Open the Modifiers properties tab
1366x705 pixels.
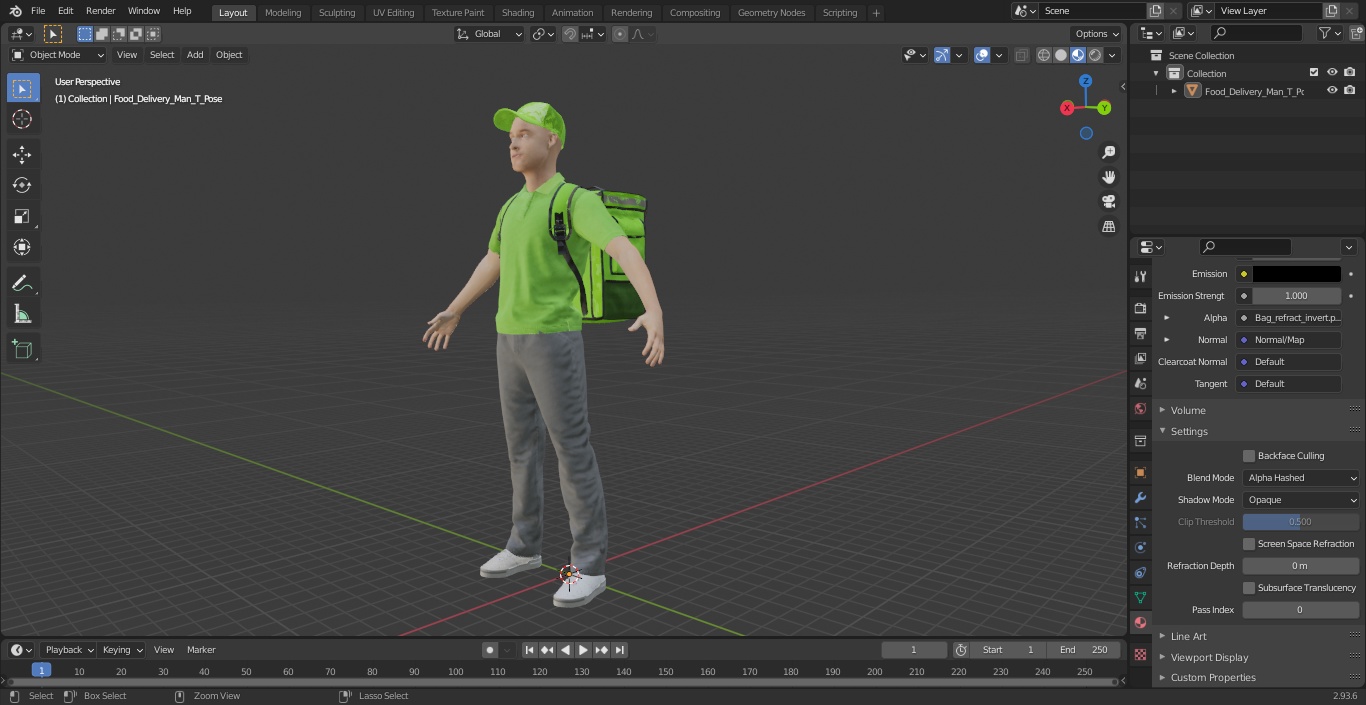click(x=1140, y=497)
